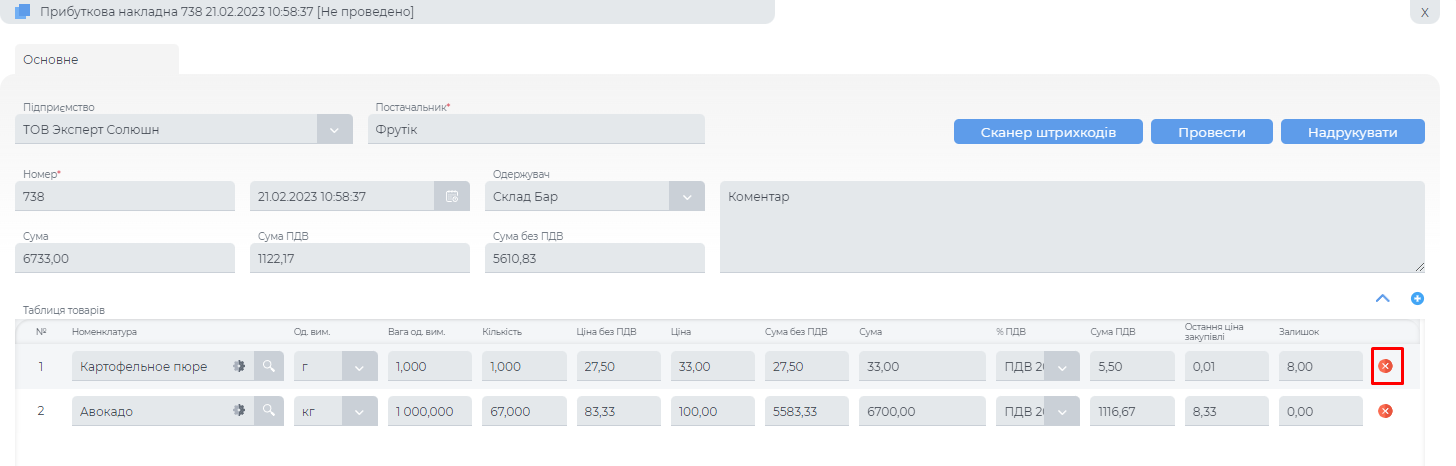Open unit dropdown for Авокадо (кг)

359,411
